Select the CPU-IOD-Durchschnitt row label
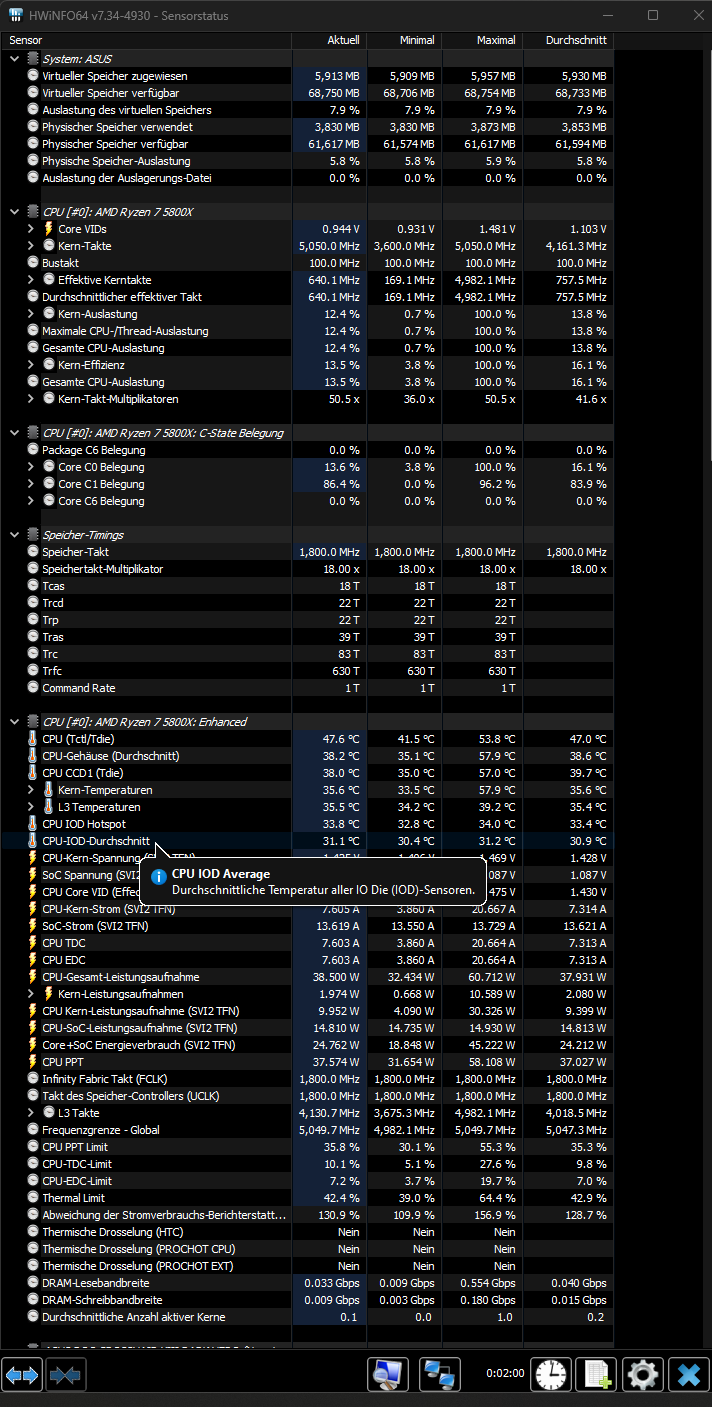The image size is (712, 1407). tap(96, 841)
